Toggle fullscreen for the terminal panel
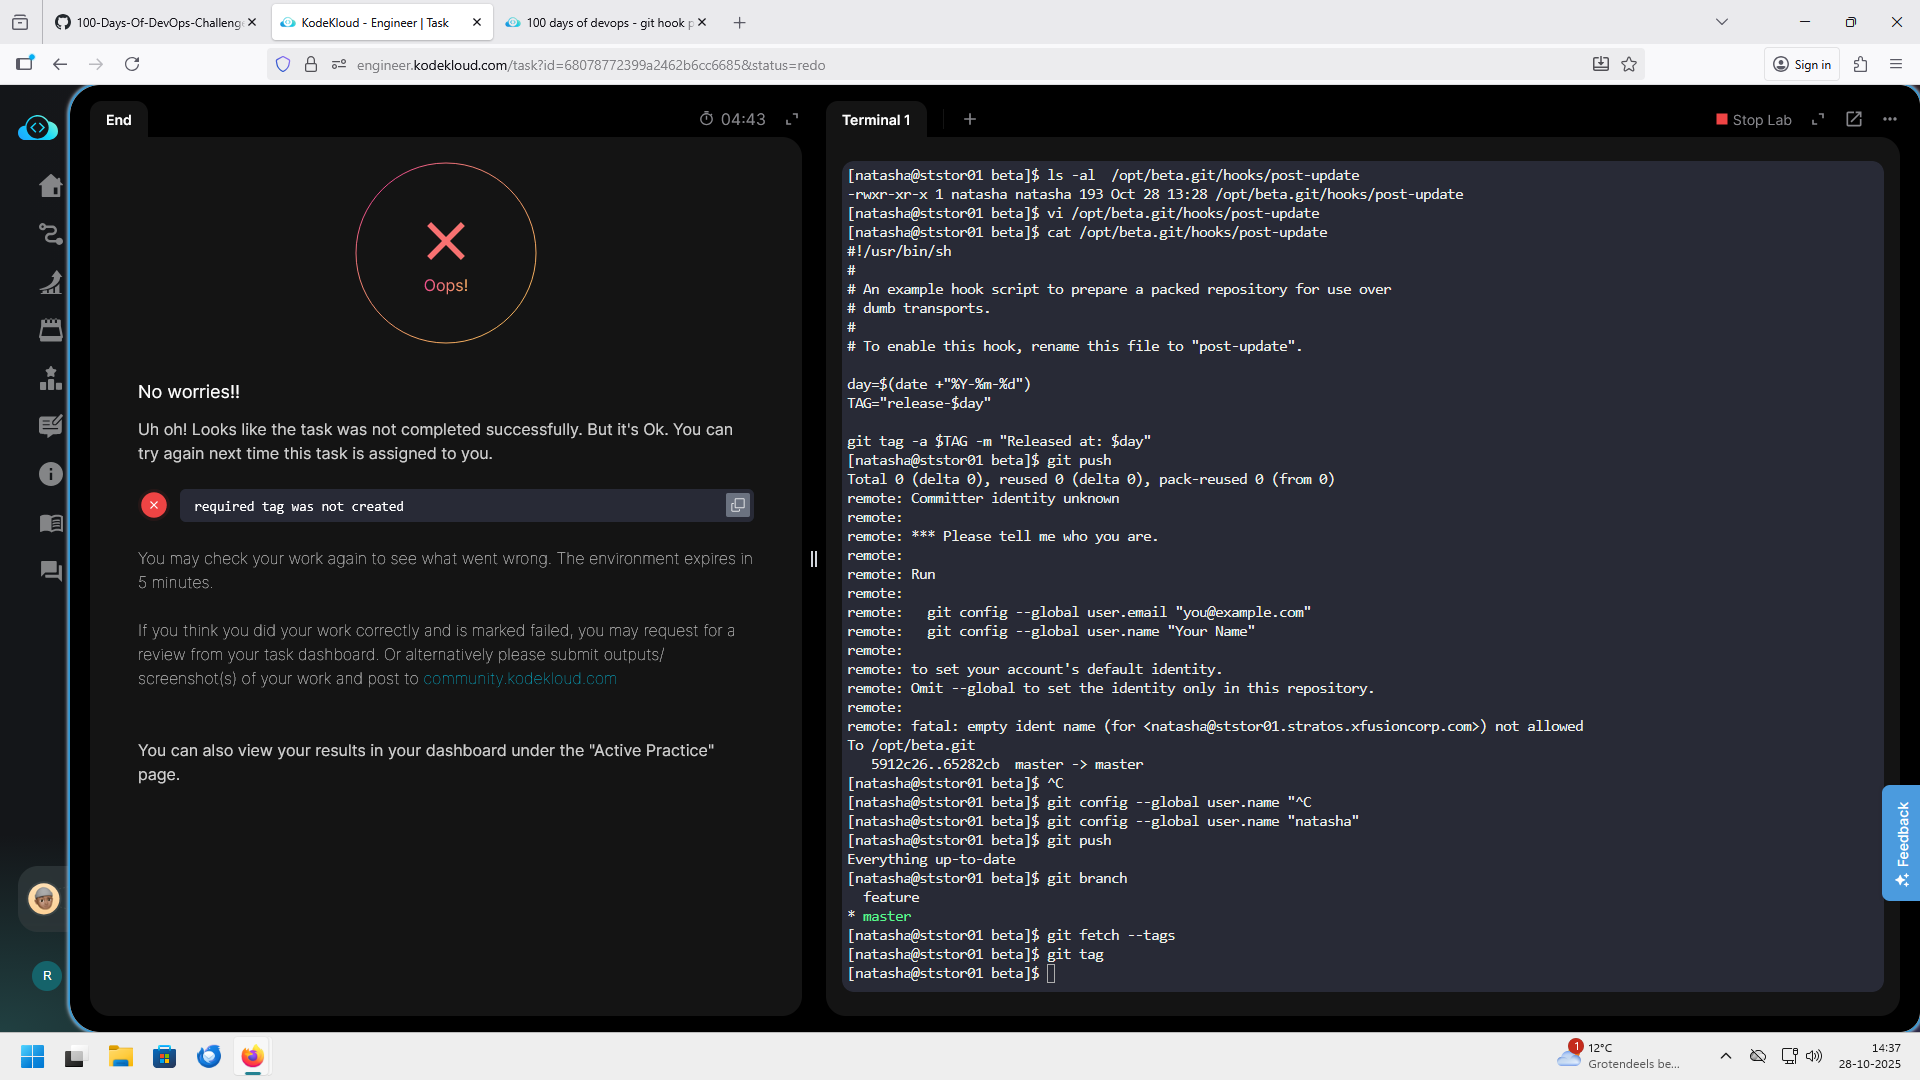The width and height of the screenshot is (1920, 1080). [x=1818, y=119]
